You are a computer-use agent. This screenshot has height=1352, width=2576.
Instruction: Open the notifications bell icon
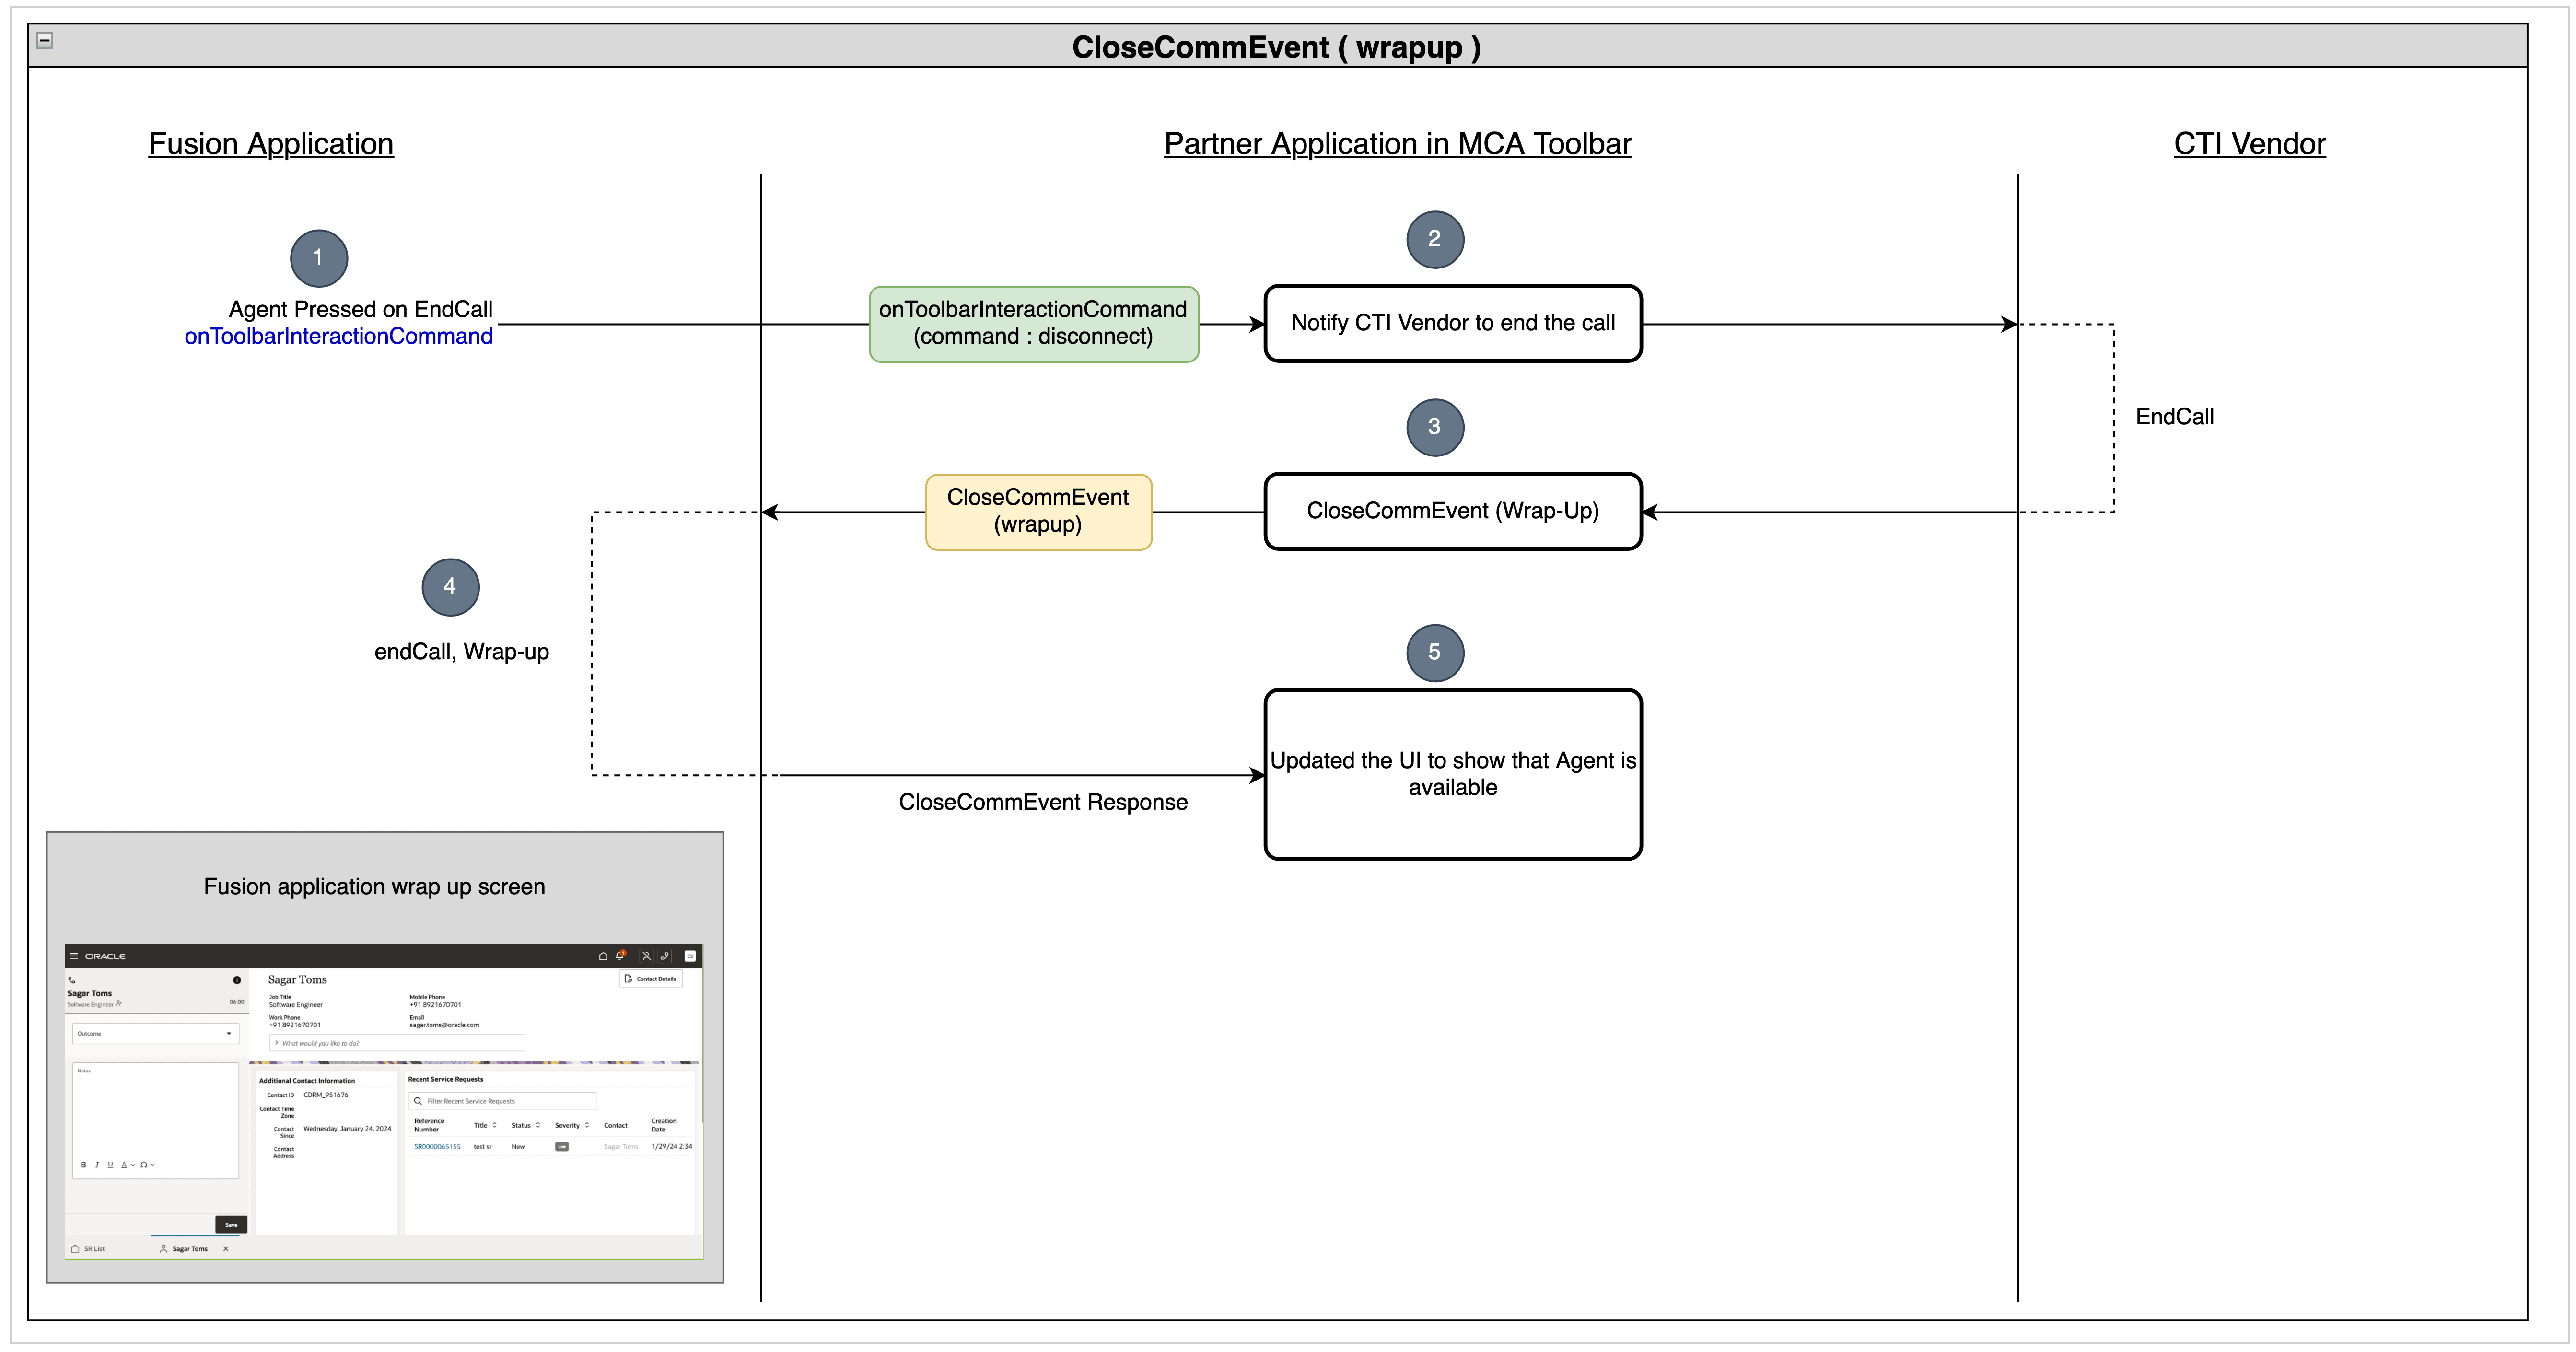[620, 955]
